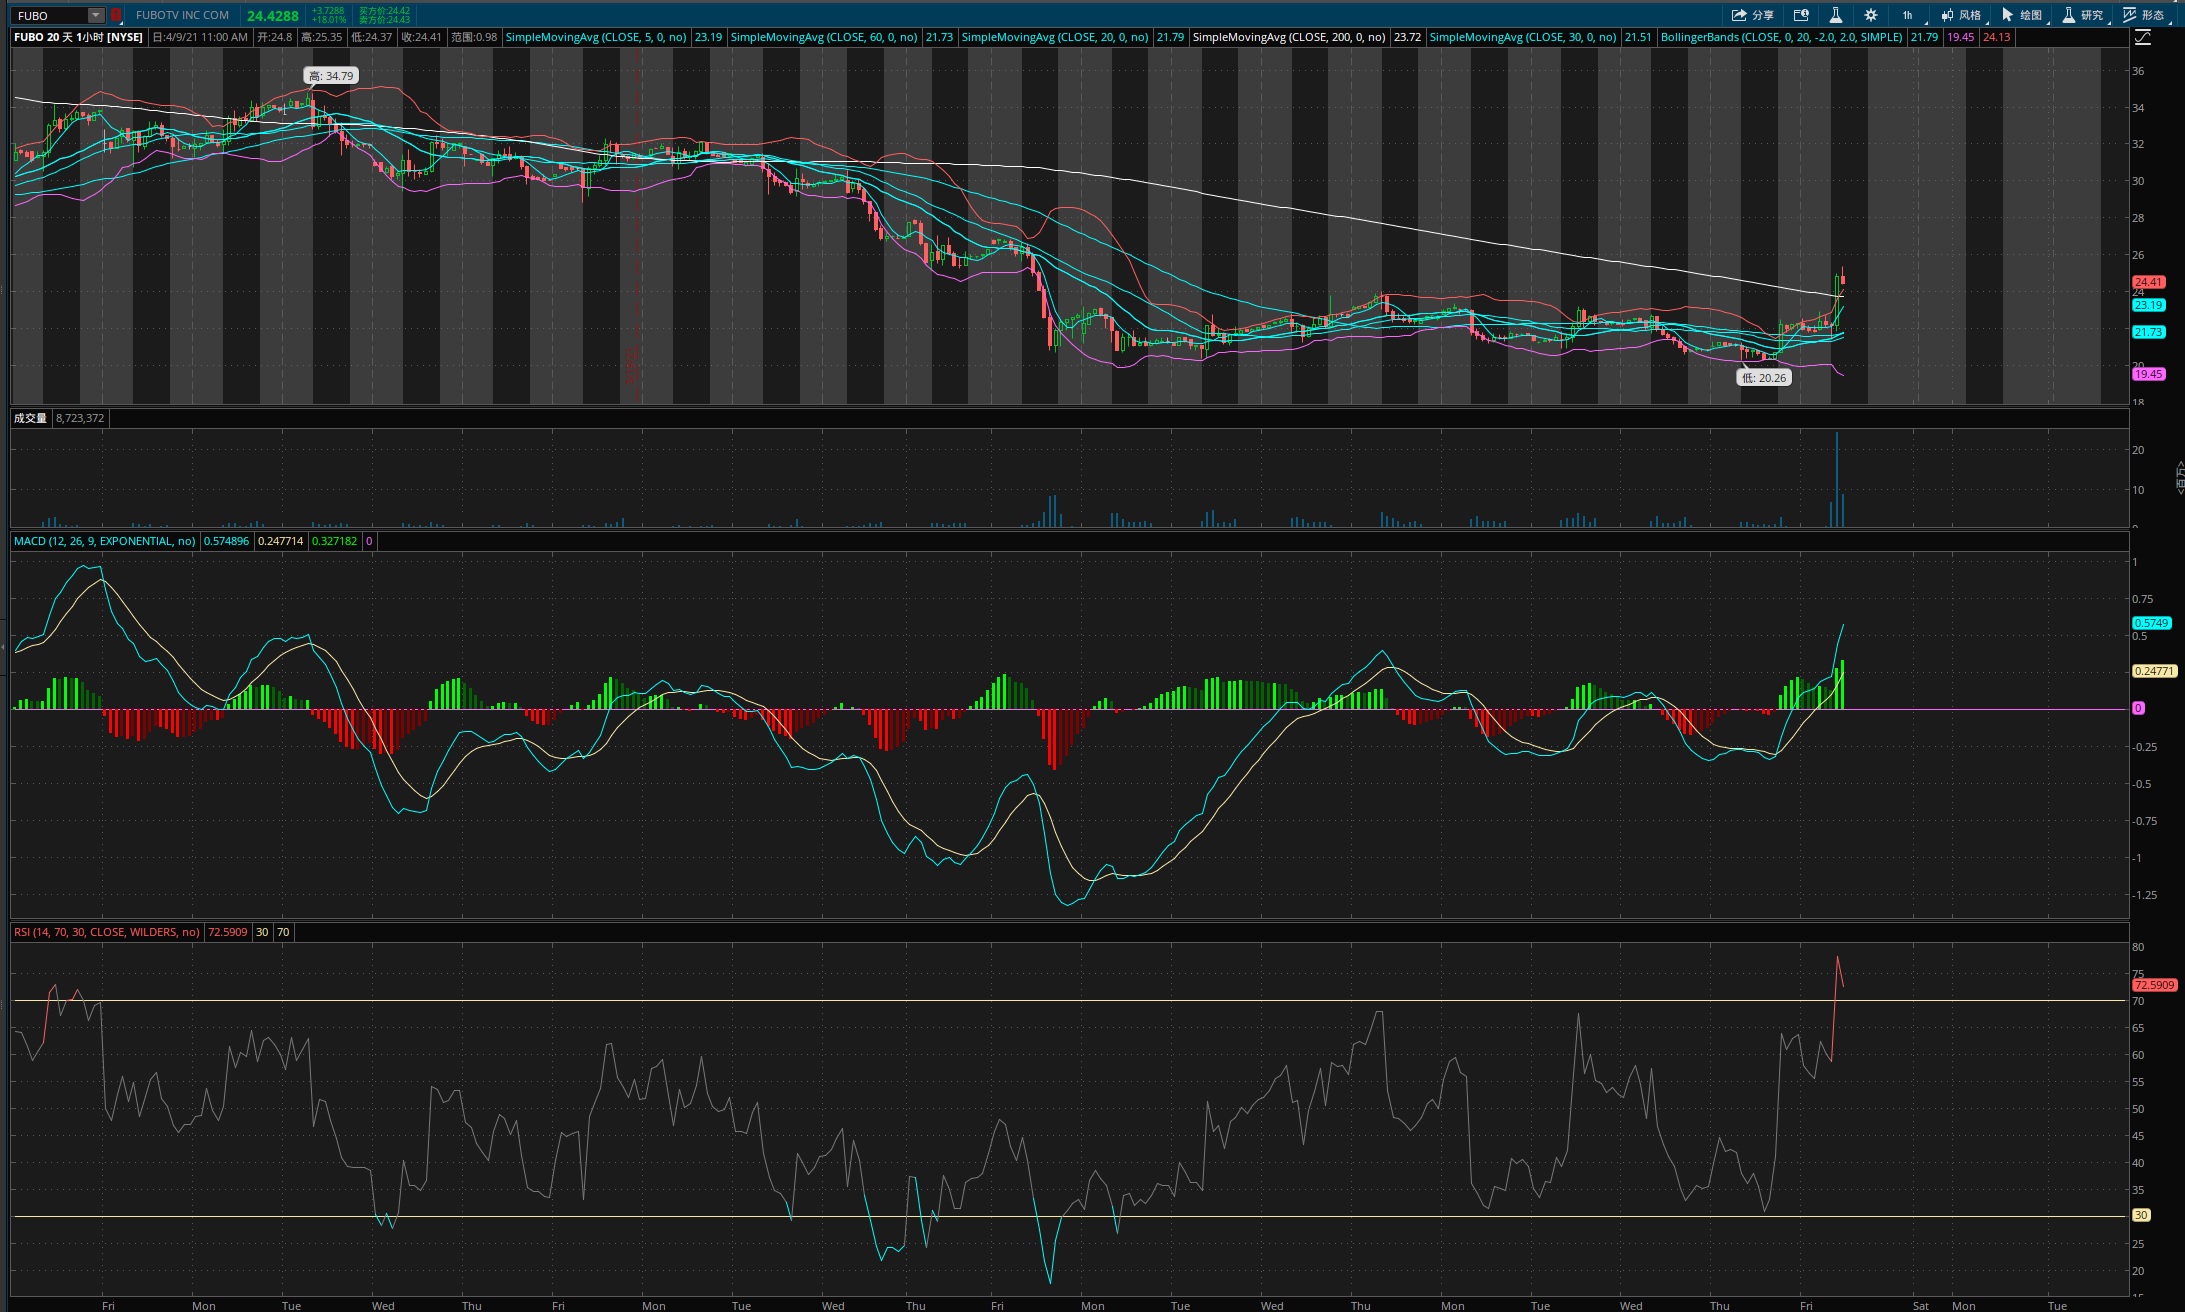Click the chart scale curve icon

(x=2143, y=37)
